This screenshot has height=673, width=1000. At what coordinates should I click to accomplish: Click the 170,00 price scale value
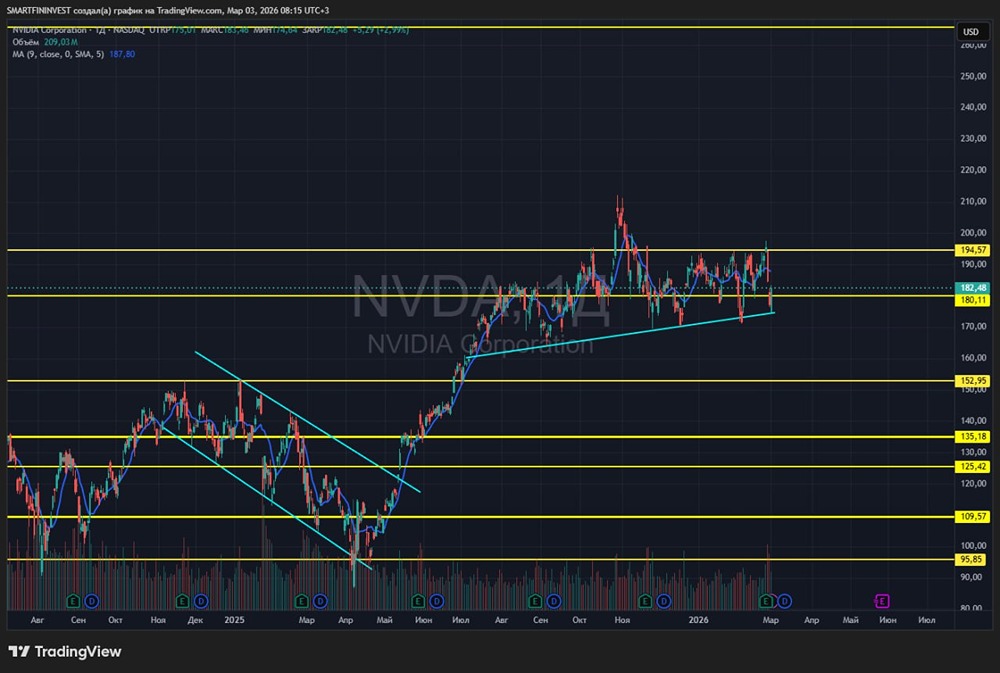click(x=973, y=326)
